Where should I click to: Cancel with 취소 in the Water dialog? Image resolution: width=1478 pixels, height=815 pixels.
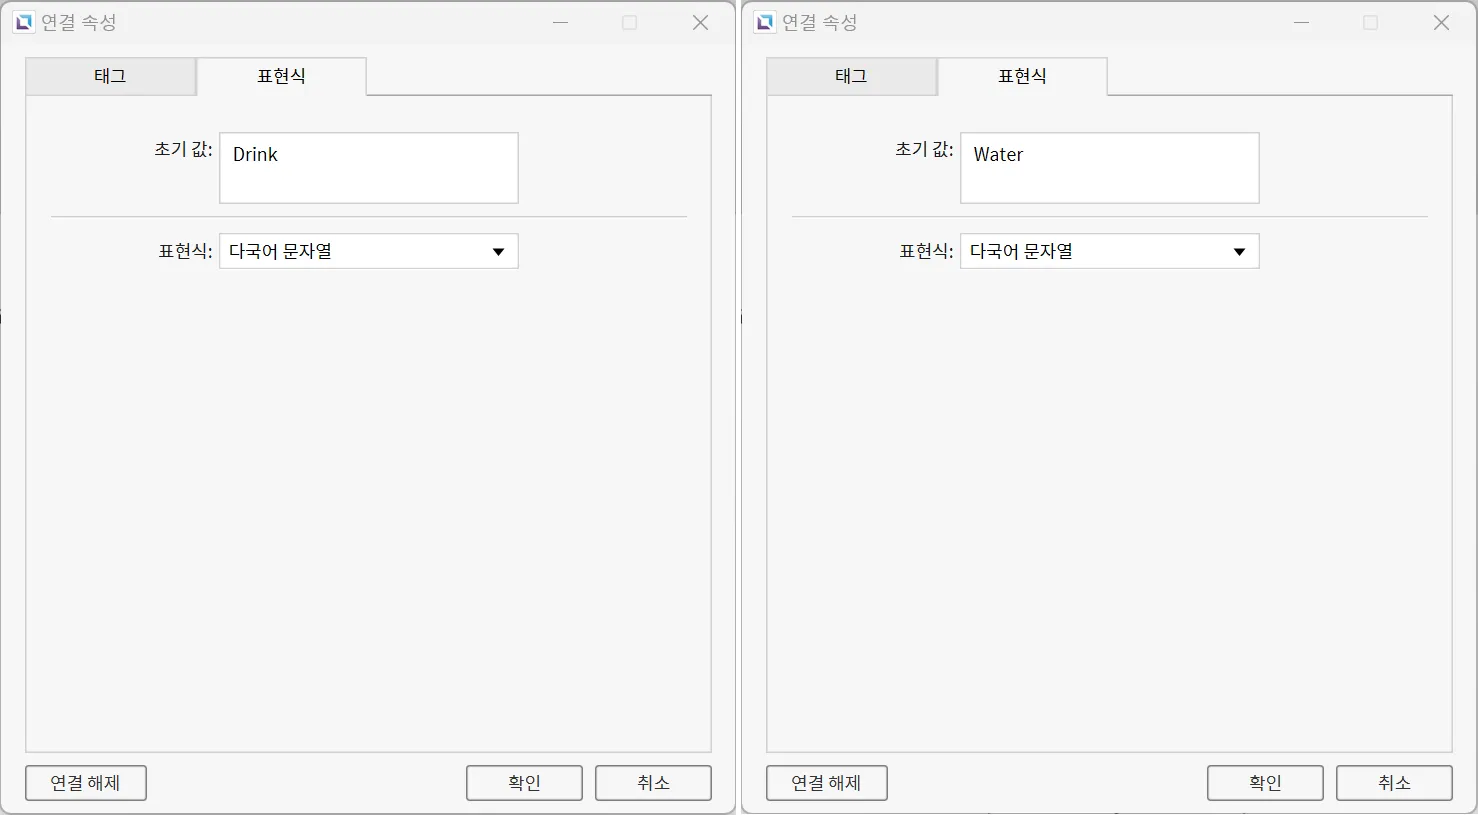coord(1394,783)
